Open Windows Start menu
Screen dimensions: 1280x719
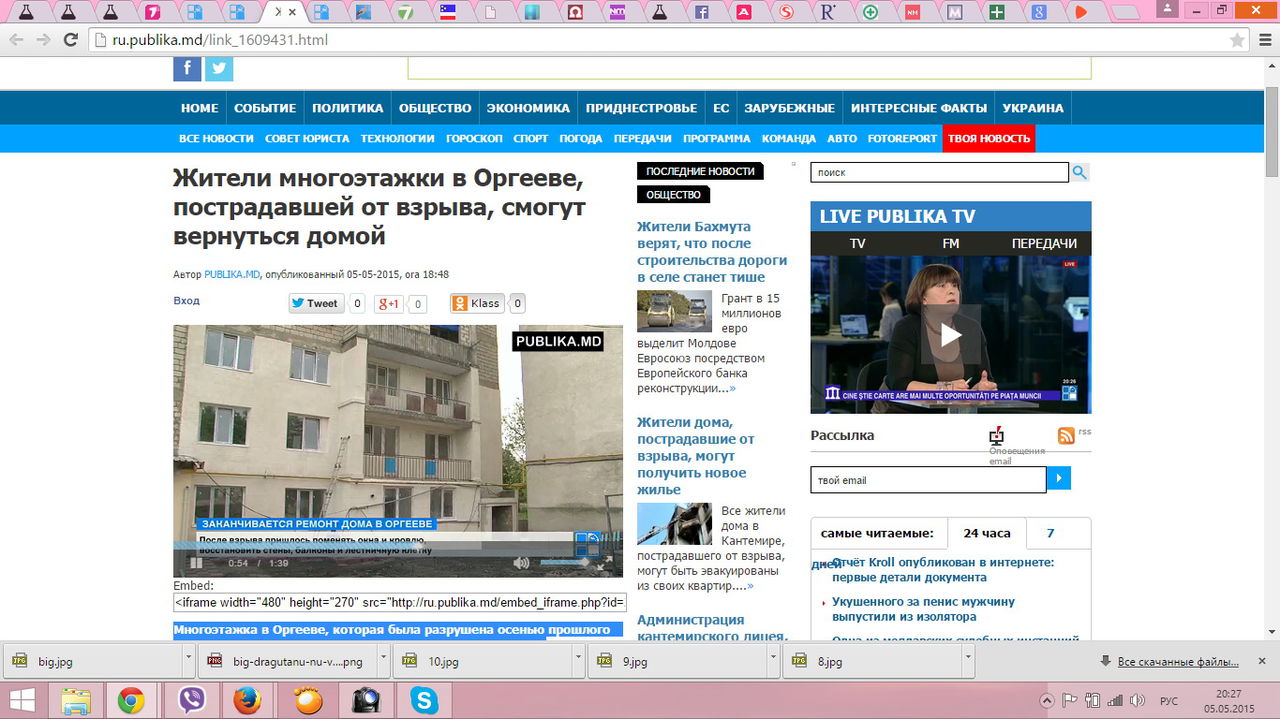coord(22,700)
